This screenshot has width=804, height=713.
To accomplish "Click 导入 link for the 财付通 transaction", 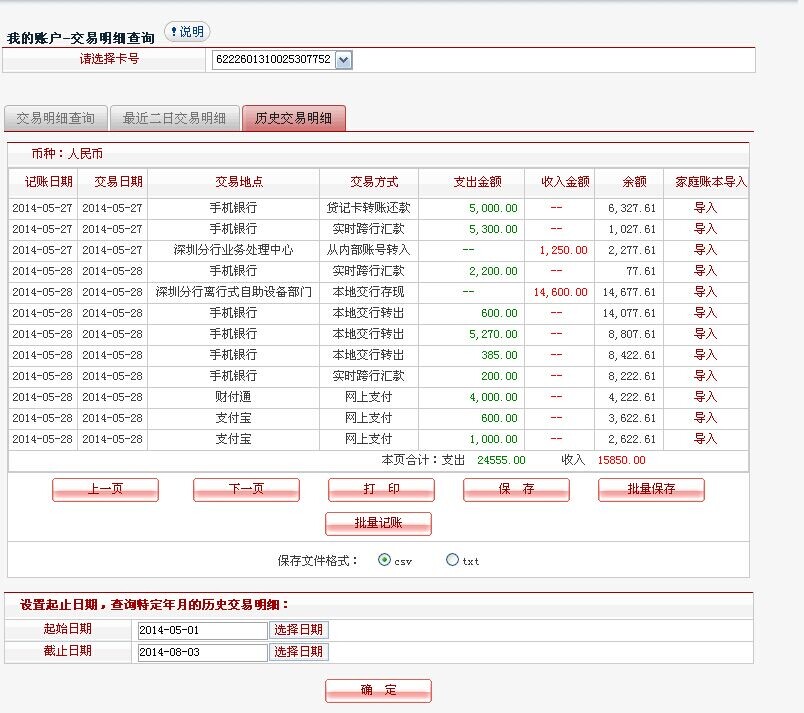I will (705, 397).
